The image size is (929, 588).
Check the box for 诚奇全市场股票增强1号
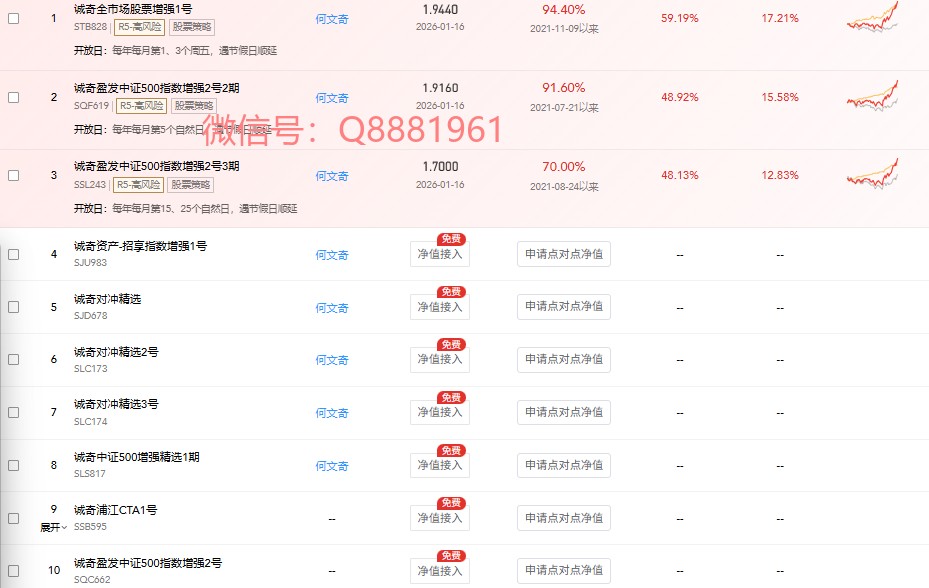[x=13, y=19]
